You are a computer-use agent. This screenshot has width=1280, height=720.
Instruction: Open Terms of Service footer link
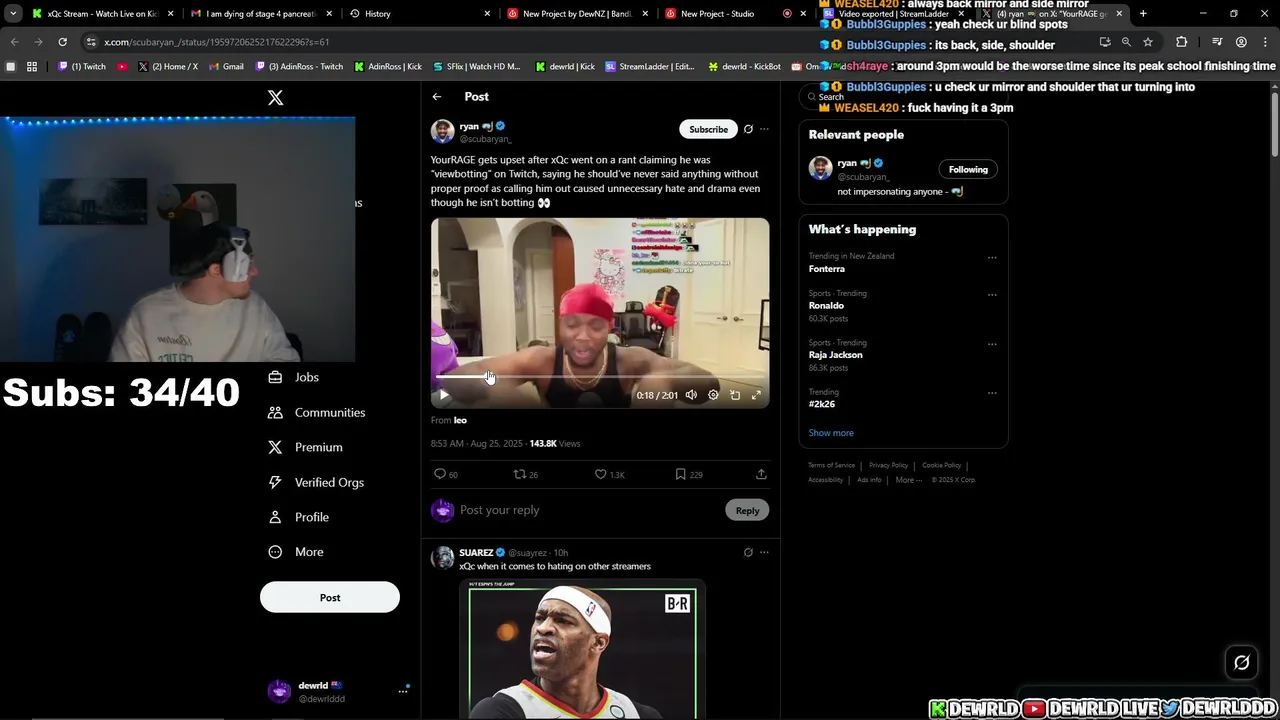pyautogui.click(x=831, y=465)
